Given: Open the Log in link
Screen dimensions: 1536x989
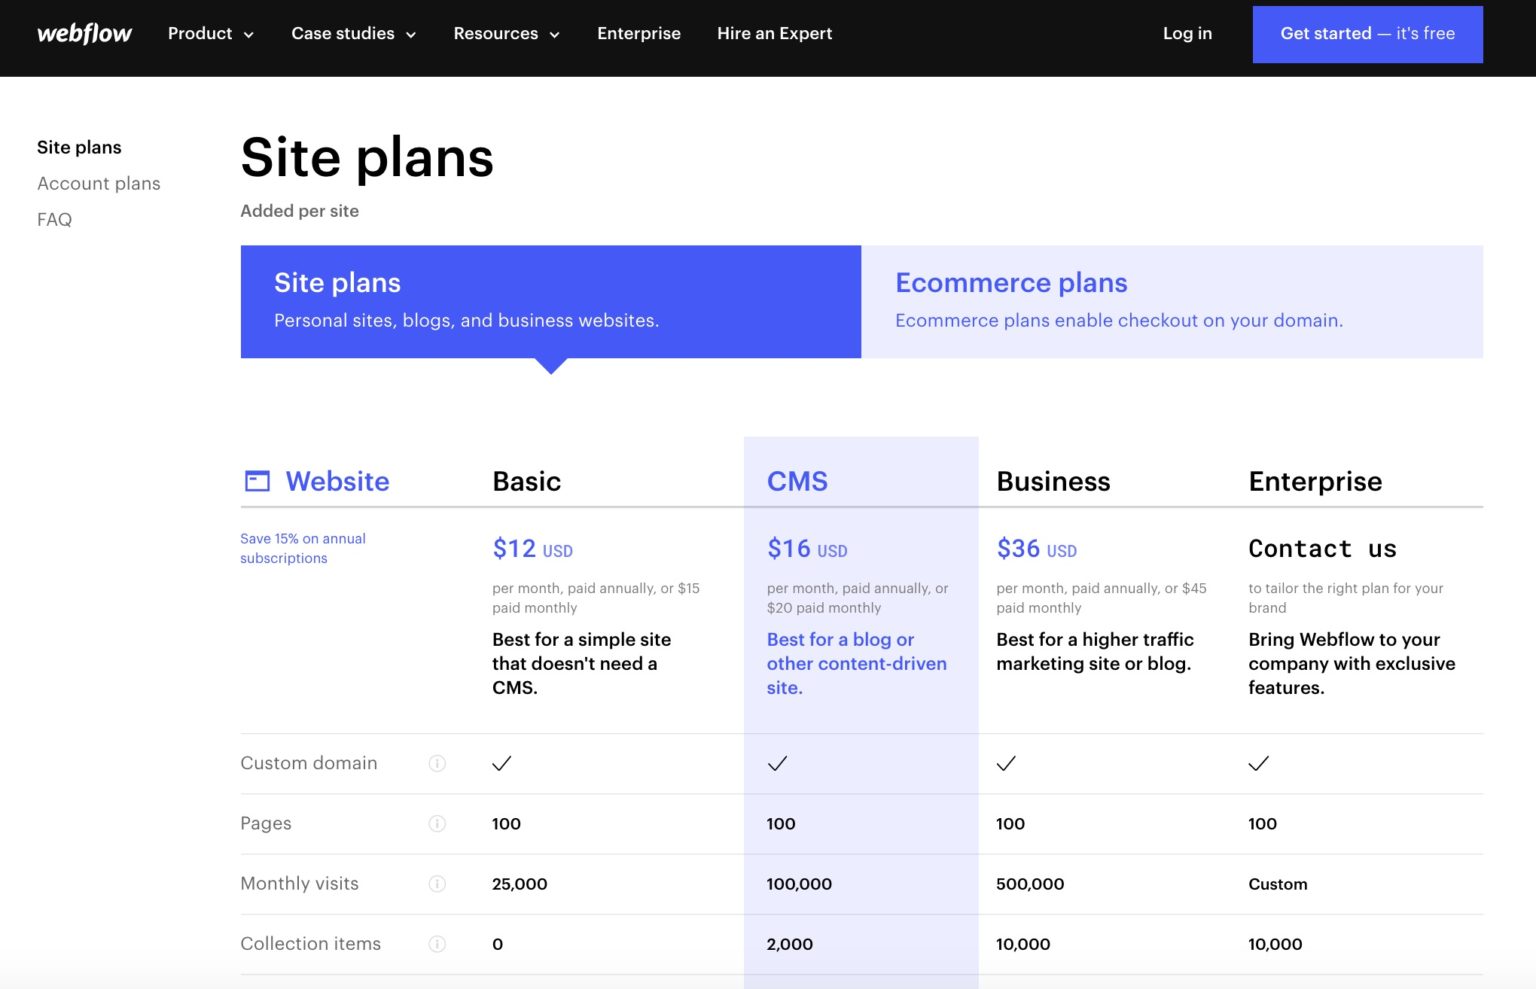Looking at the screenshot, I should click(1187, 33).
